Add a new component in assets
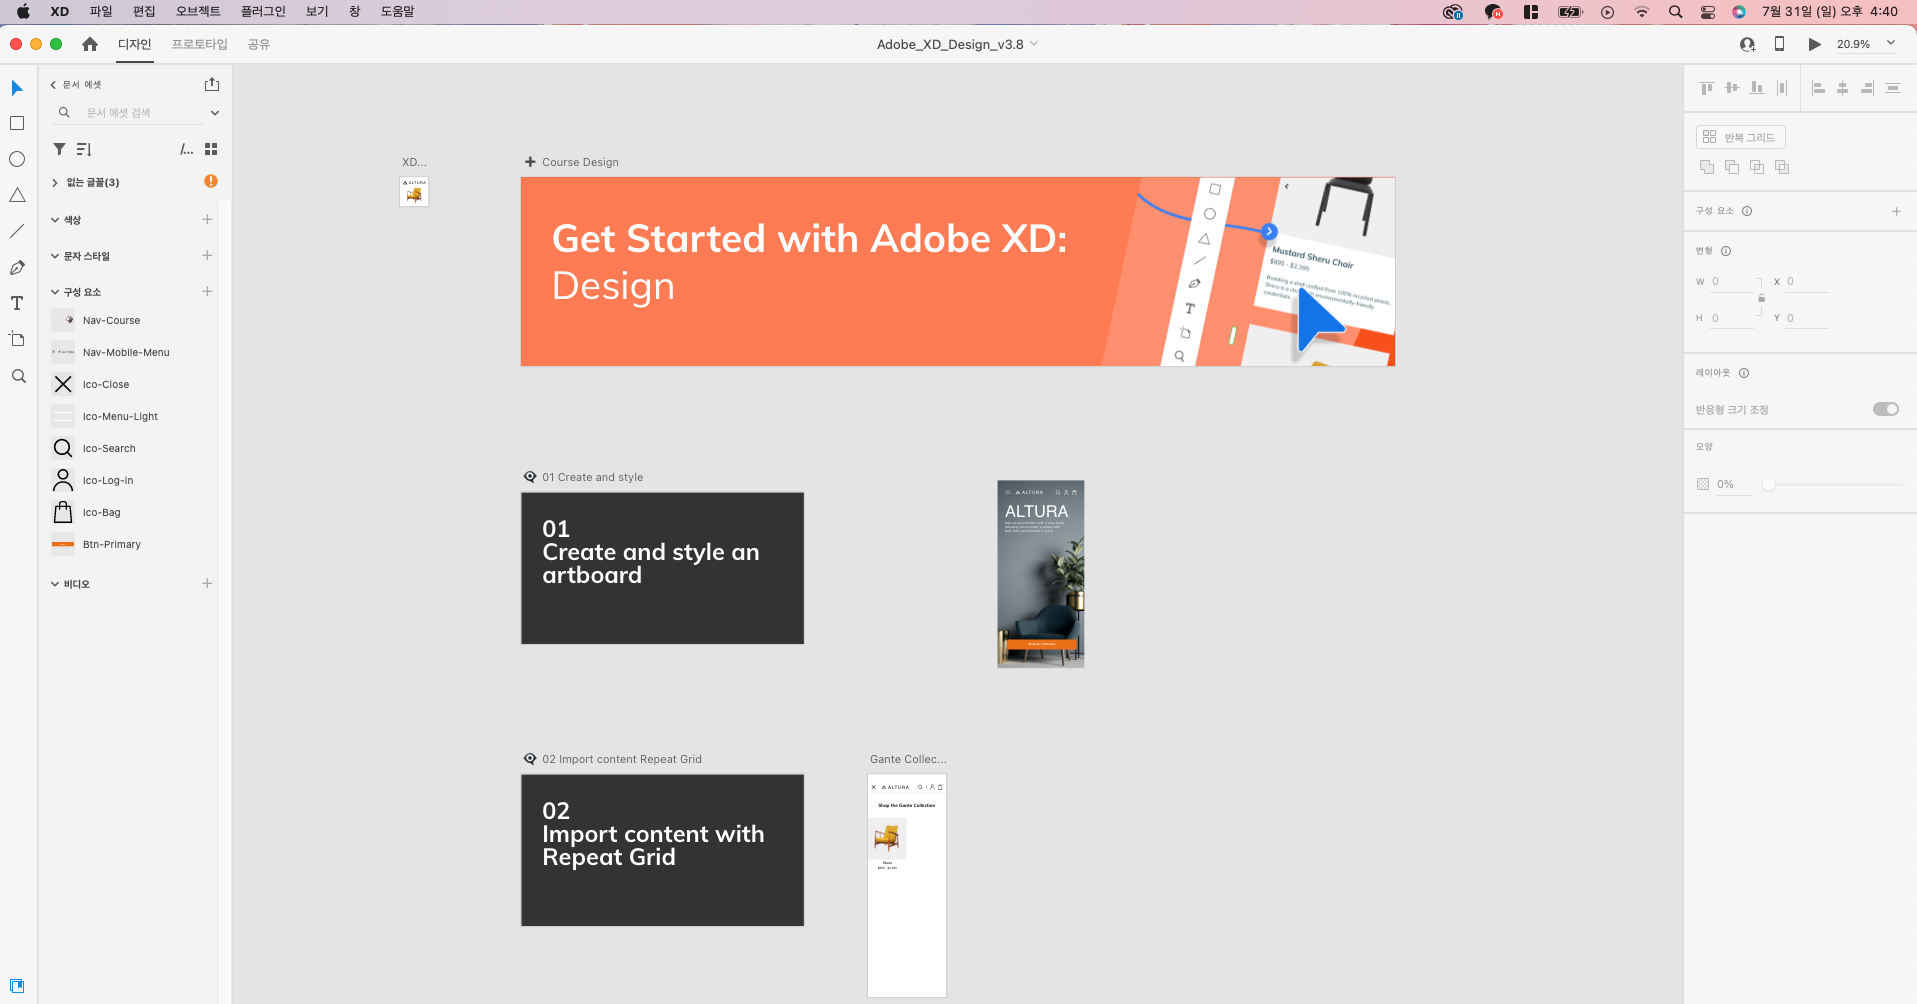 (x=207, y=291)
